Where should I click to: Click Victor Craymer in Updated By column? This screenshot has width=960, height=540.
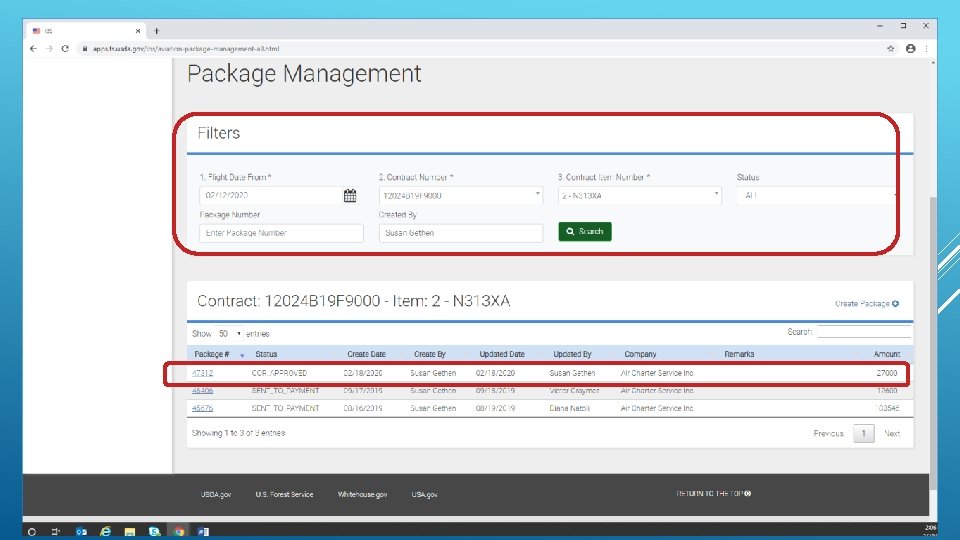coord(574,391)
